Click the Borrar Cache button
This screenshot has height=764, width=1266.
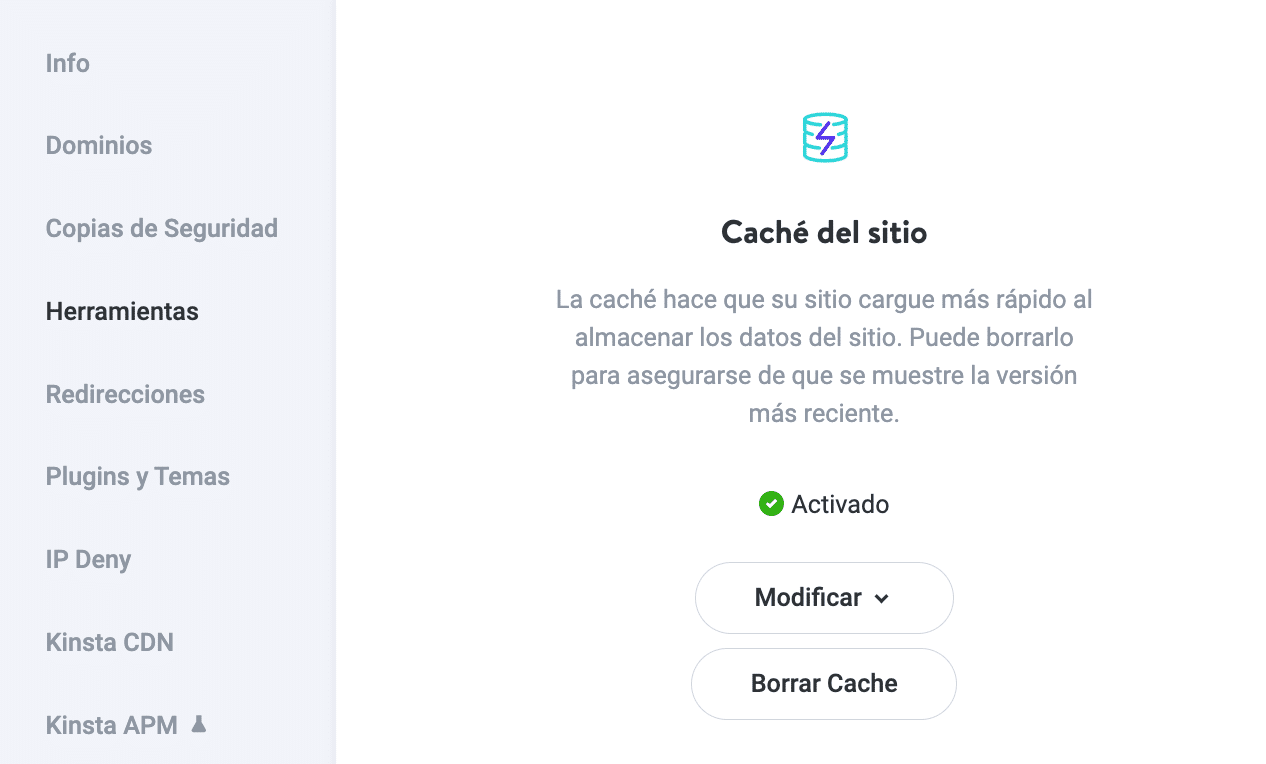(823, 684)
